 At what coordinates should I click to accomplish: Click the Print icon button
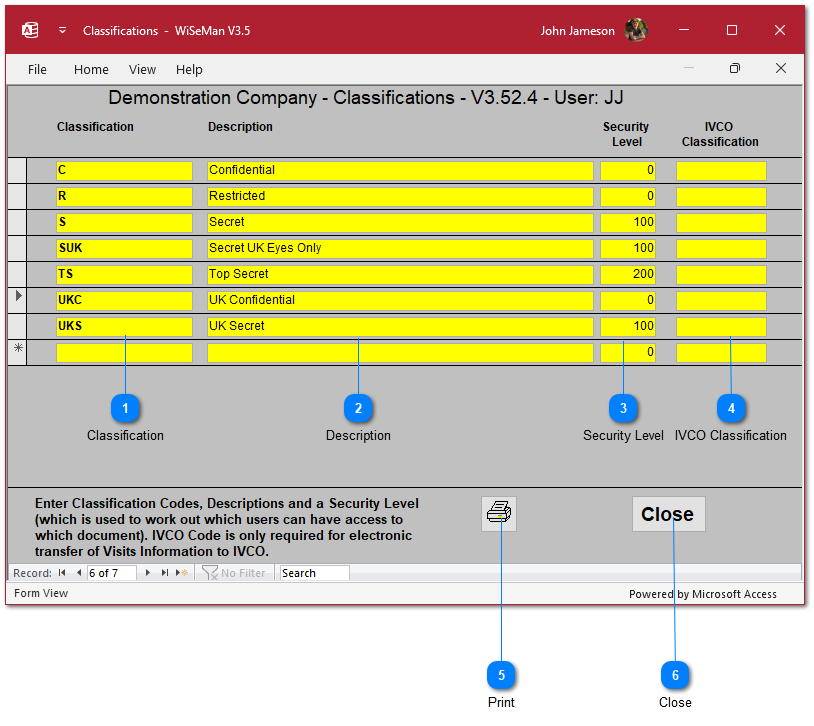pyautogui.click(x=498, y=514)
